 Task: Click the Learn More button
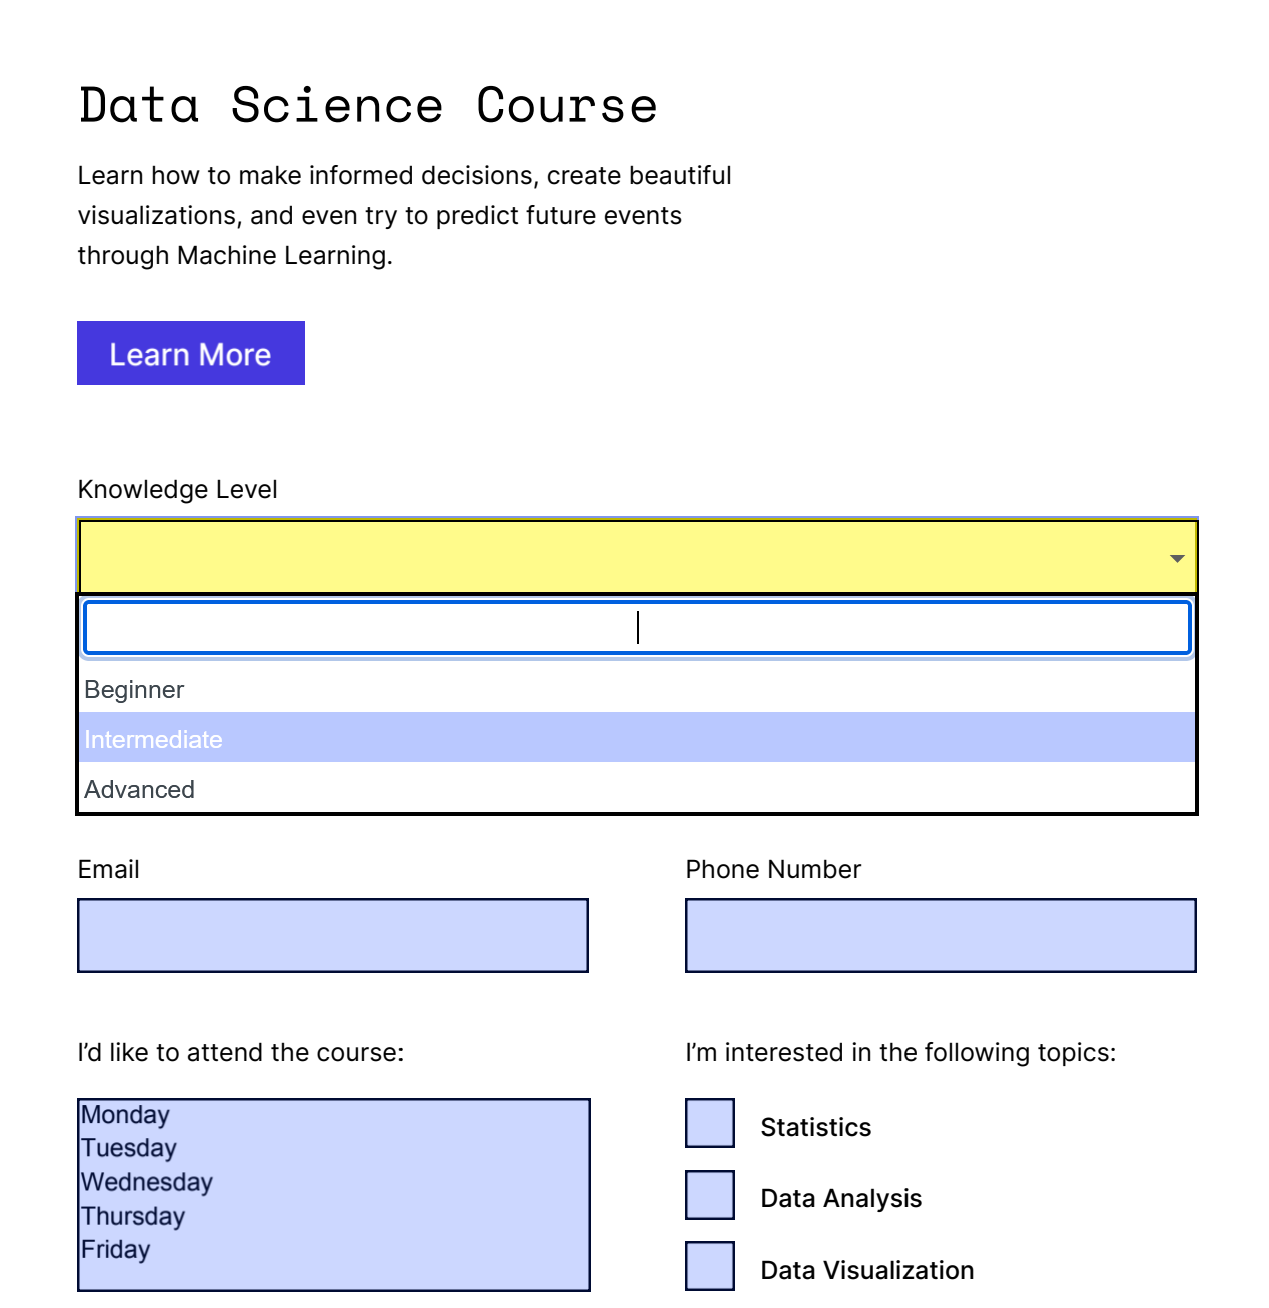pyautogui.click(x=190, y=353)
